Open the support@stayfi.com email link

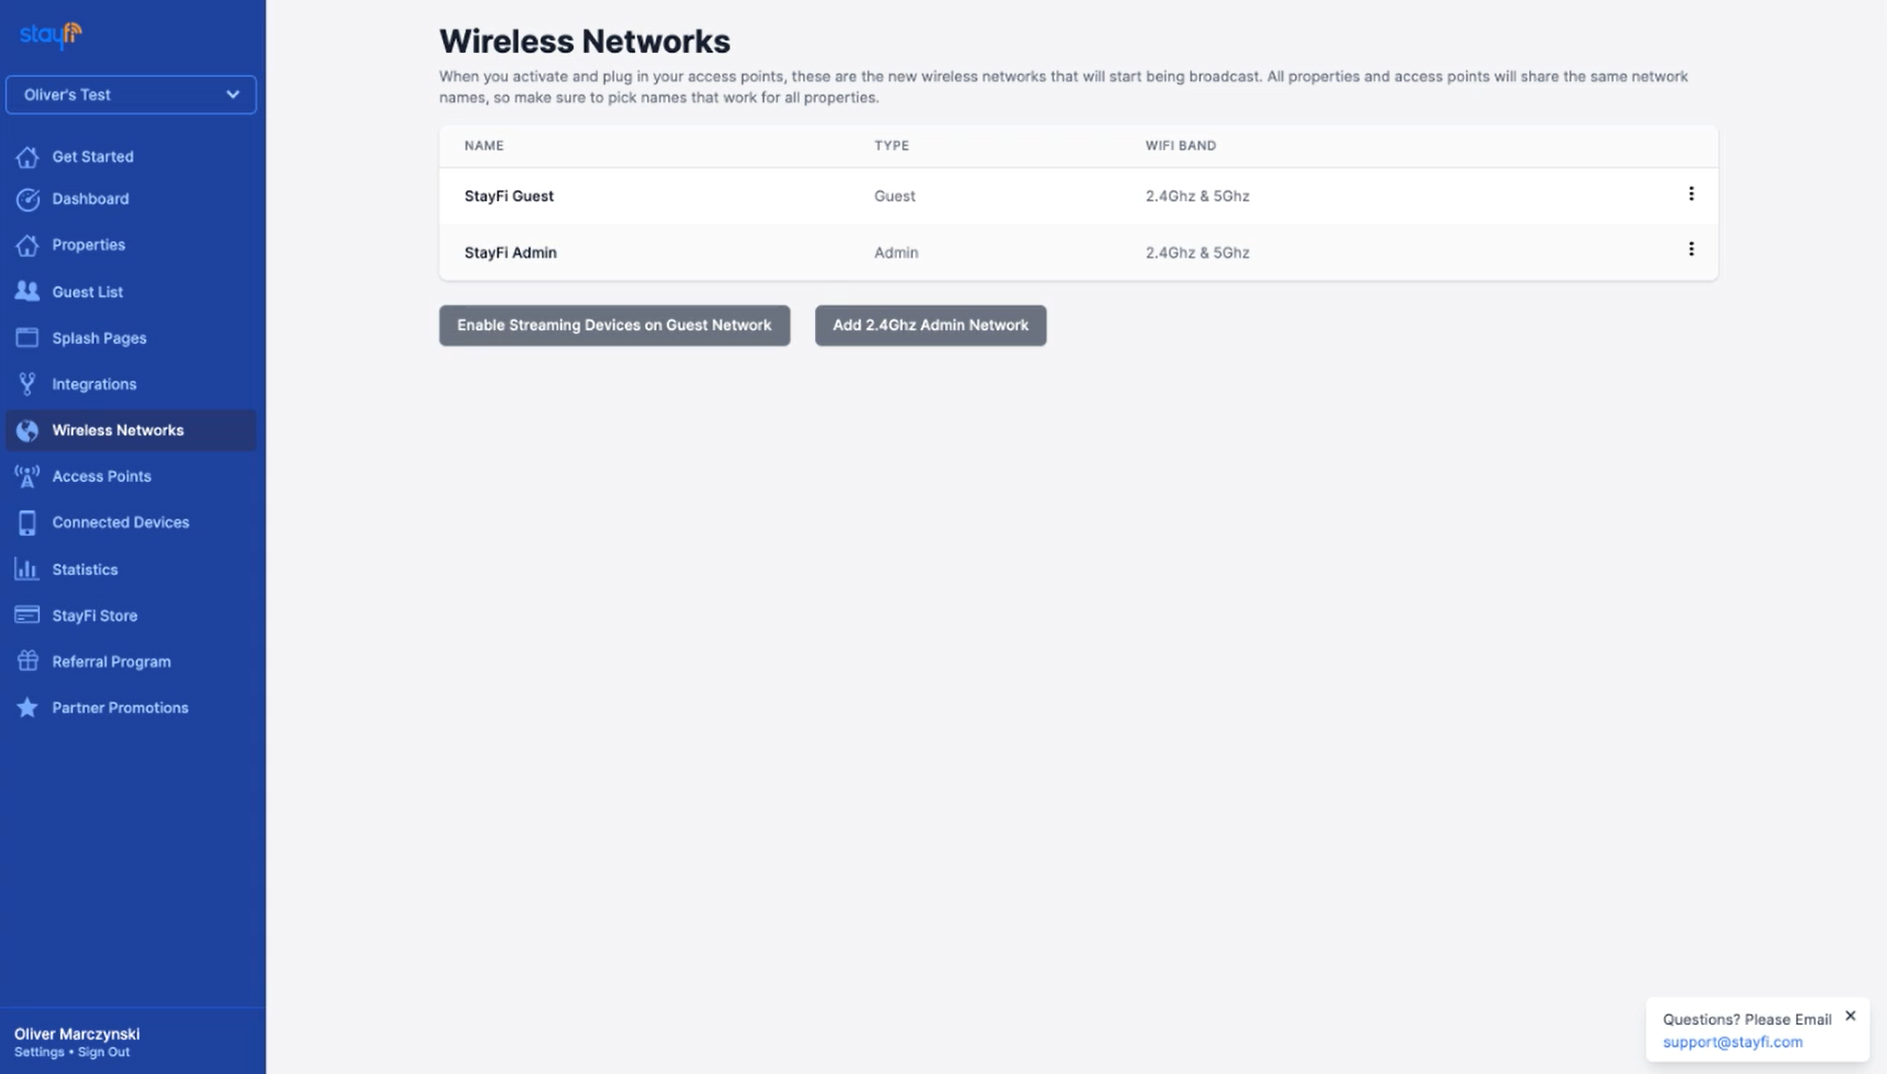pyautogui.click(x=1732, y=1042)
